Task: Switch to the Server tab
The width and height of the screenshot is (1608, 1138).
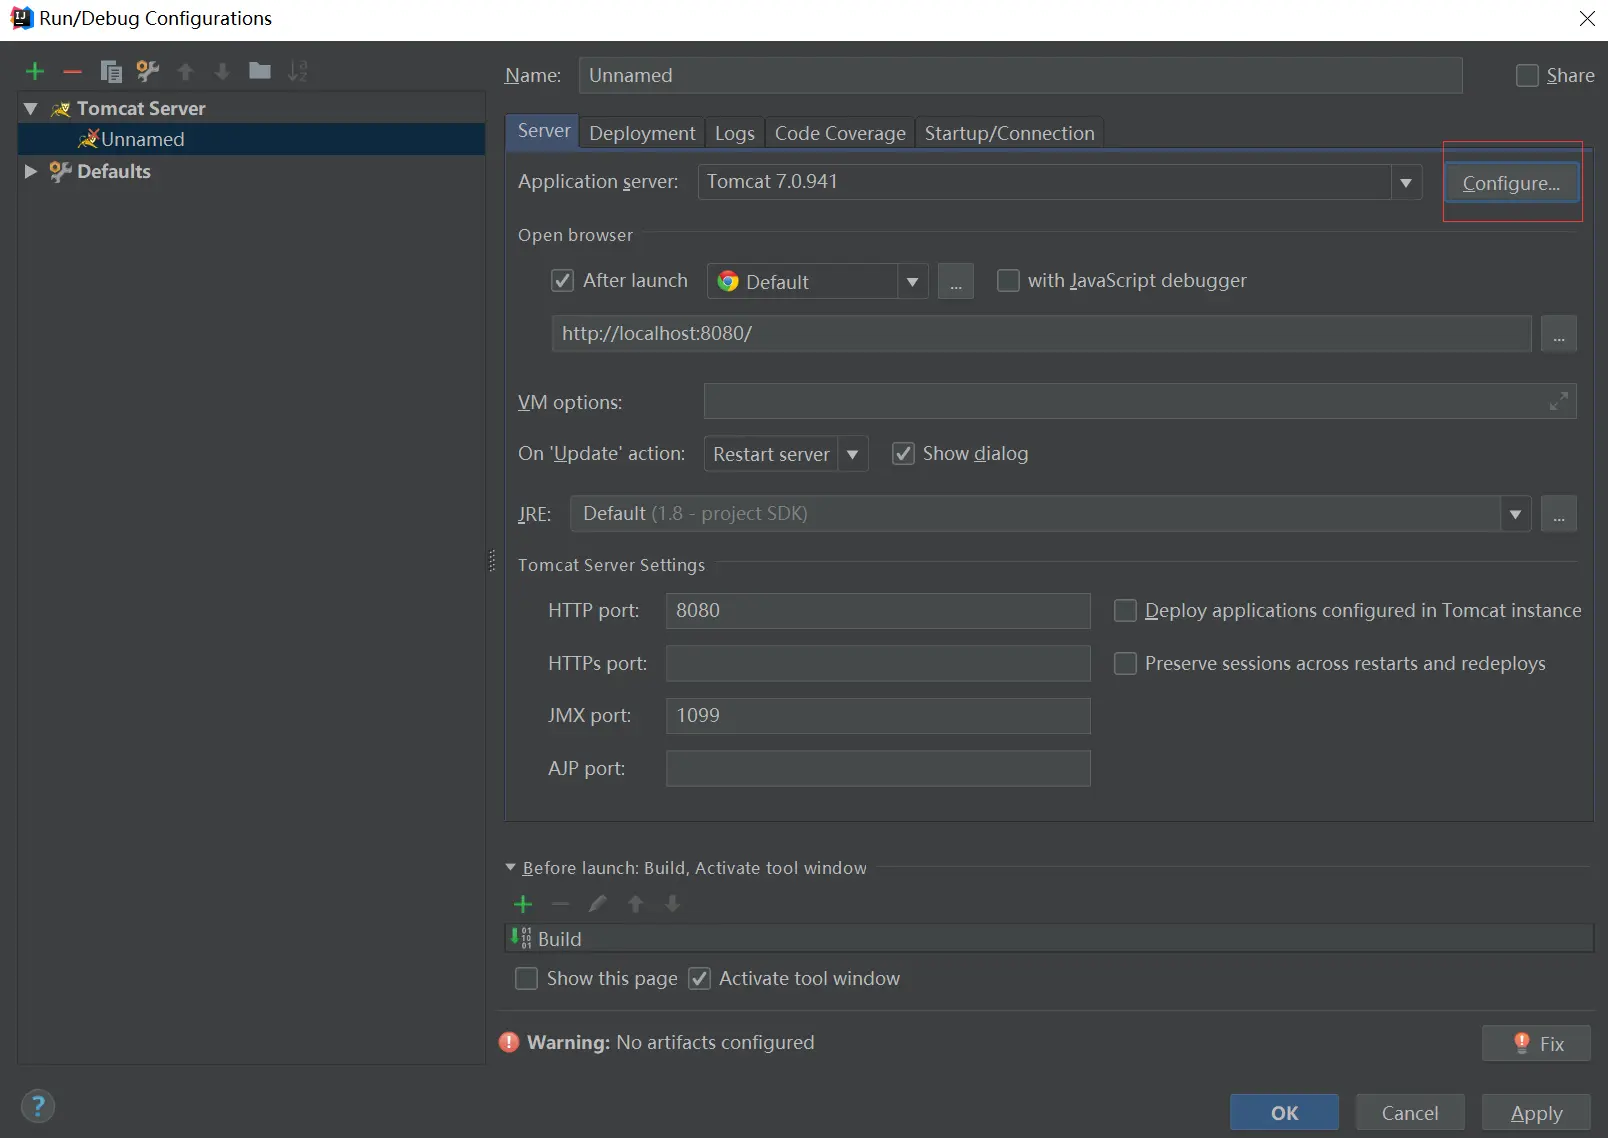Action: point(543,131)
